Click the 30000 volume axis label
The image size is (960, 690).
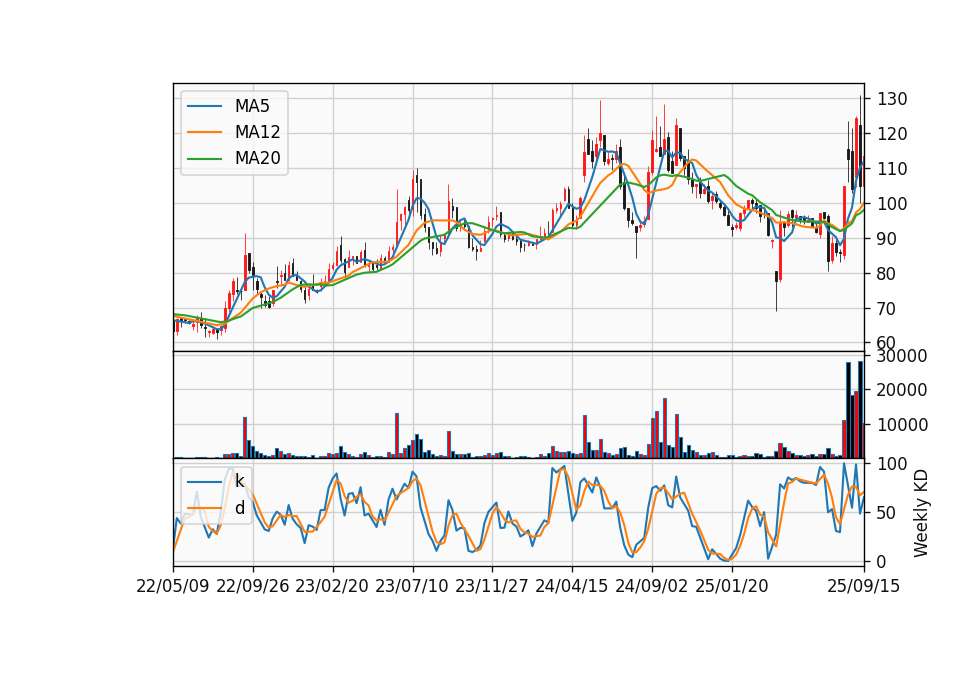pyautogui.click(x=902, y=356)
